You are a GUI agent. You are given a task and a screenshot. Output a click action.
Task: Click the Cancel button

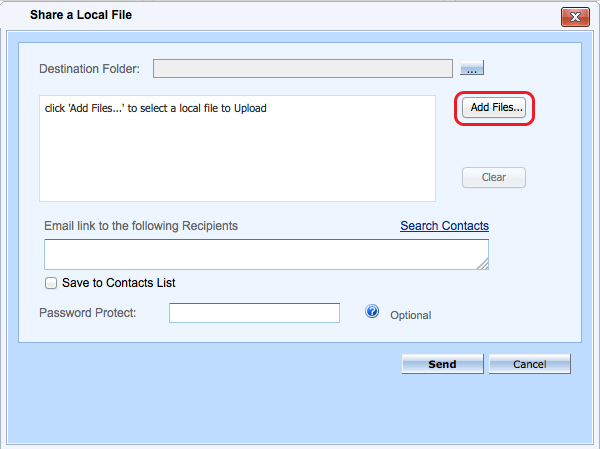(530, 364)
